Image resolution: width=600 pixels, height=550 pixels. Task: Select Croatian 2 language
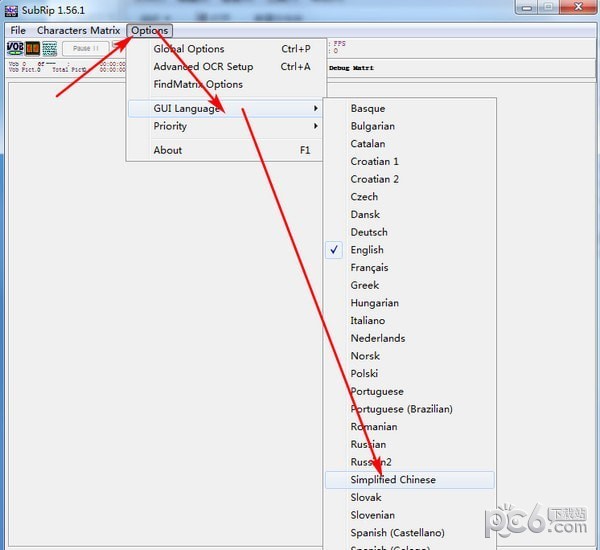(x=409, y=179)
